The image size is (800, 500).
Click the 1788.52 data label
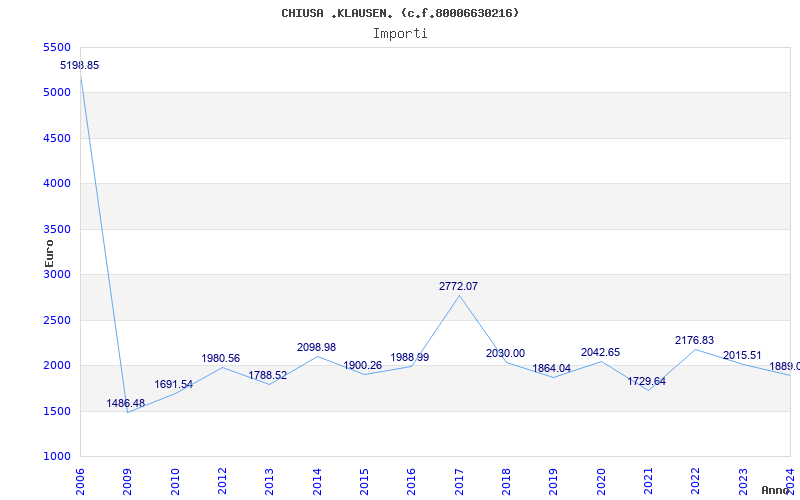point(268,376)
